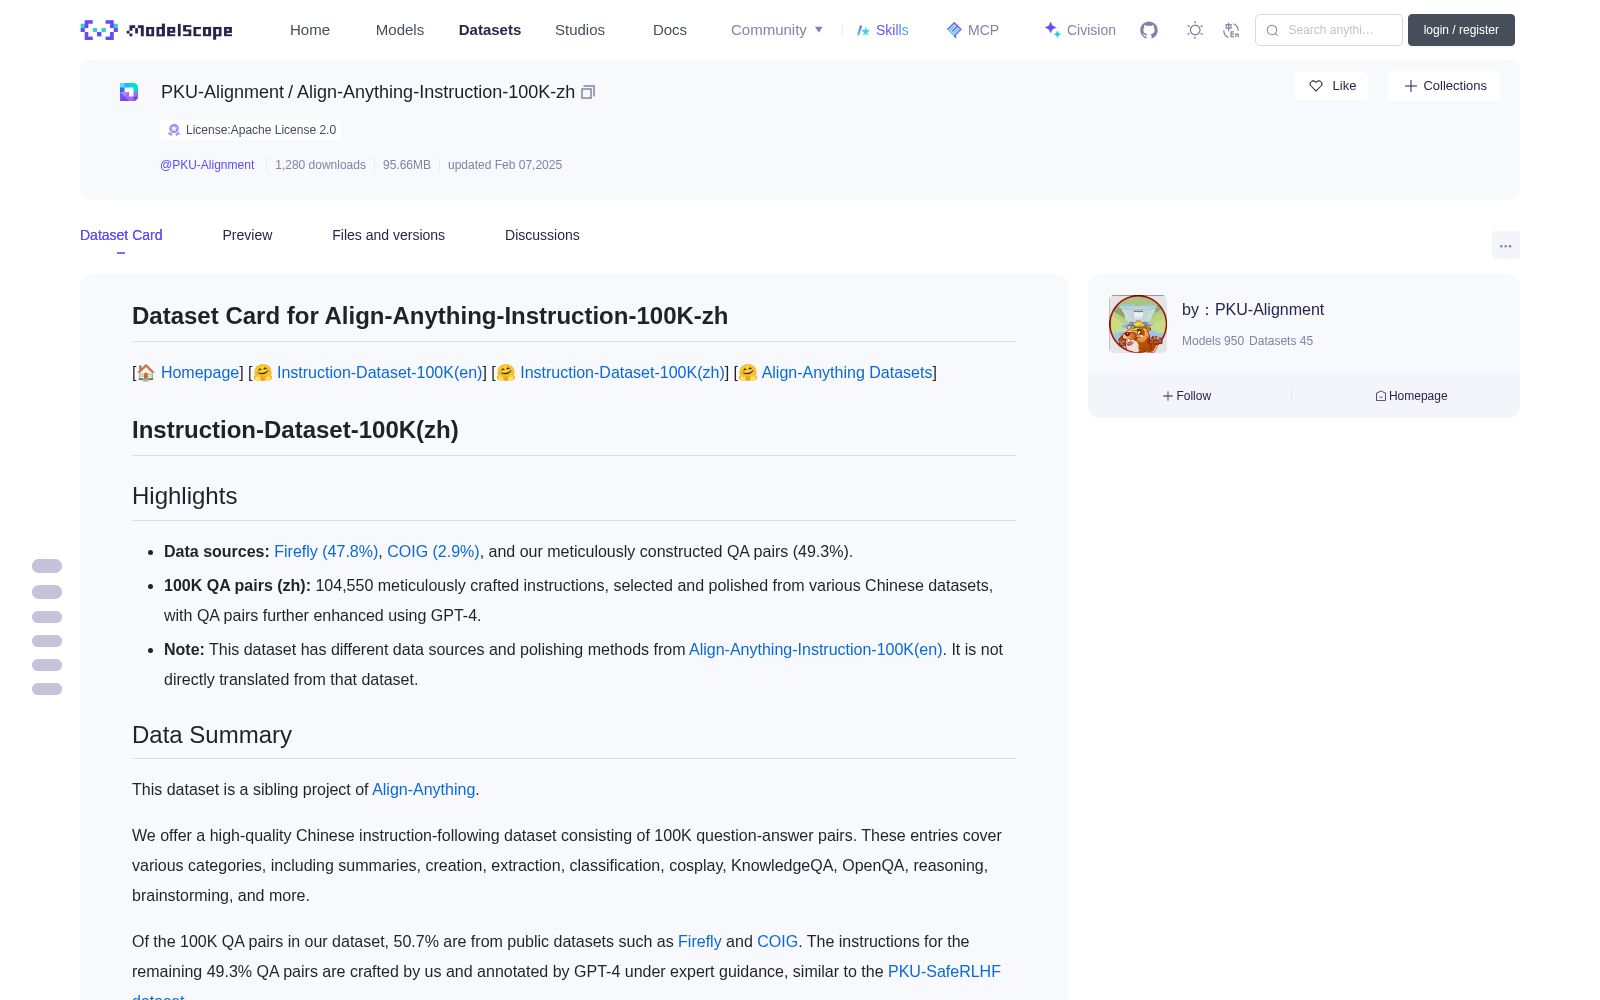Open the MCP page
Image resolution: width=1600 pixels, height=1000 pixels.
[973, 30]
